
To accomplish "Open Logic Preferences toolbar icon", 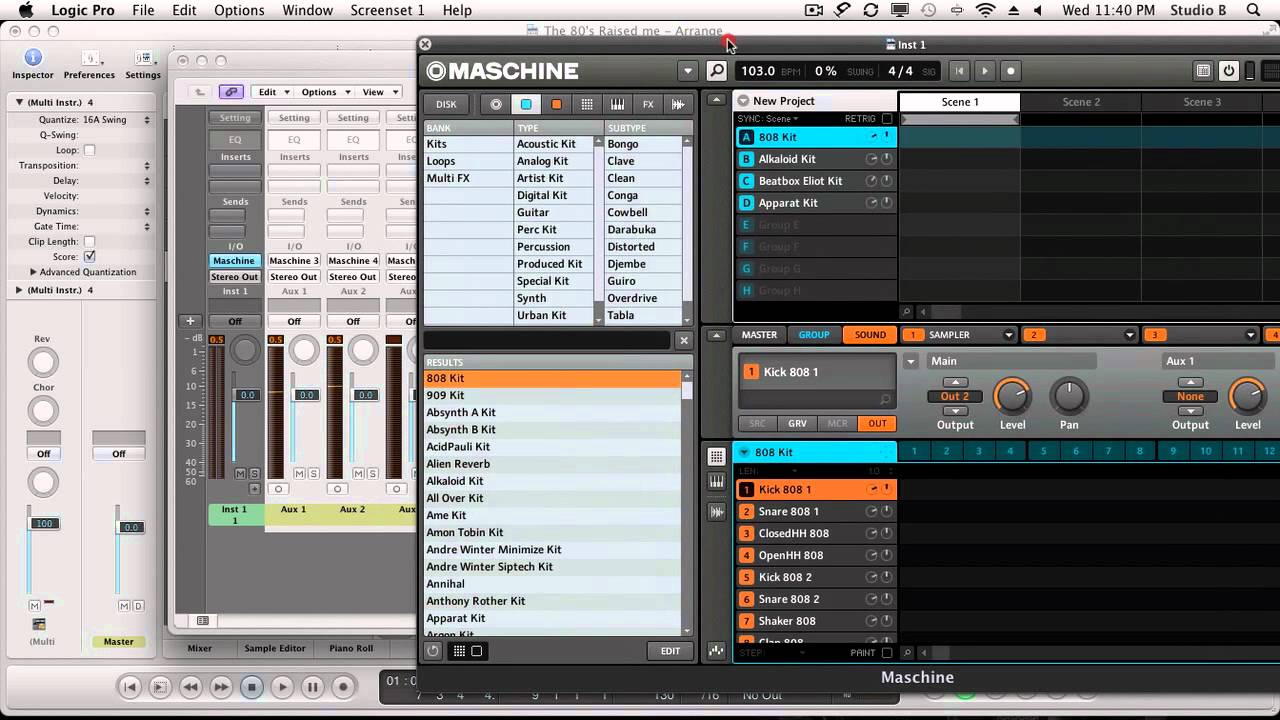I will (89, 64).
